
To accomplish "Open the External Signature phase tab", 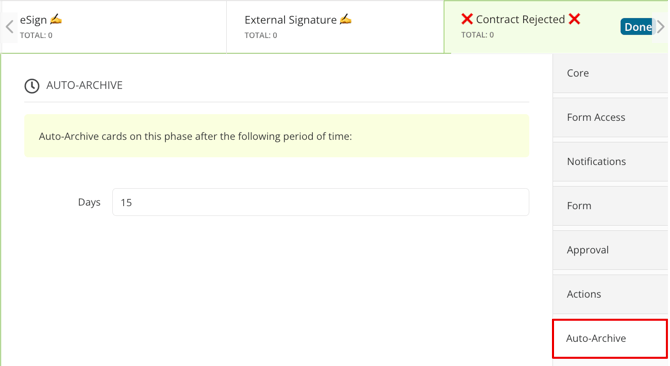I will point(335,27).
